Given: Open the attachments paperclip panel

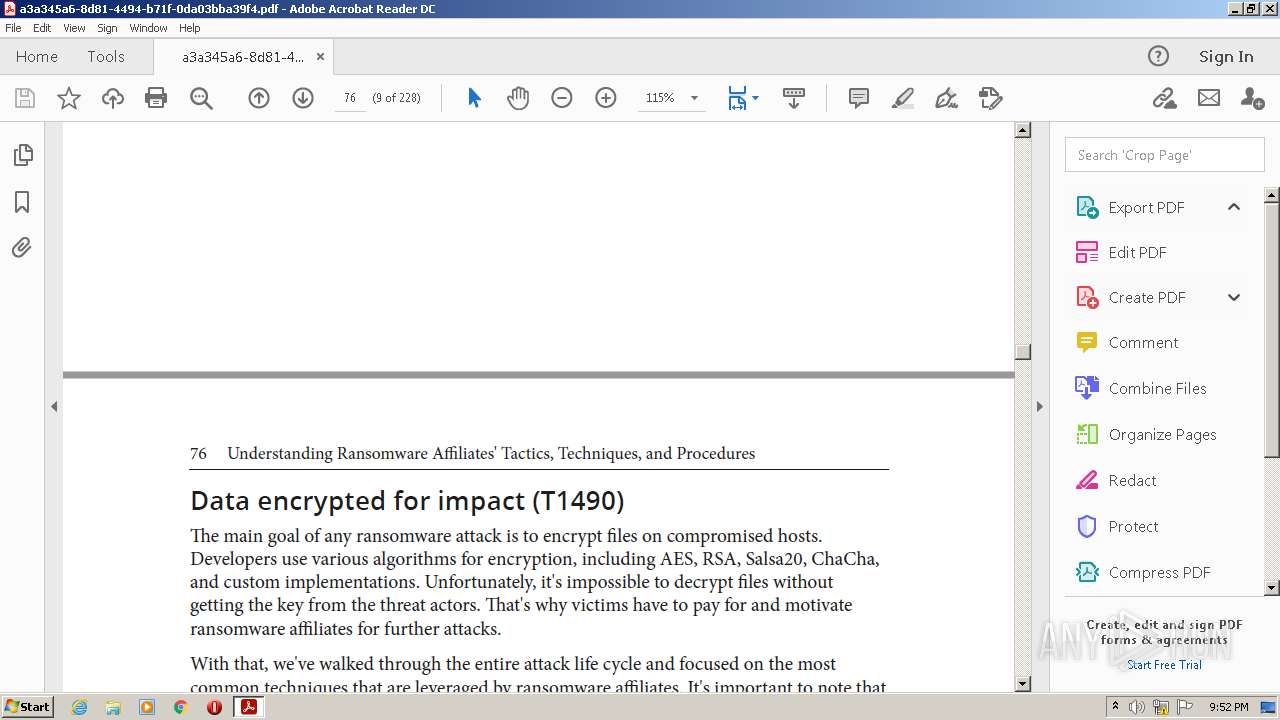Looking at the screenshot, I should (x=22, y=247).
